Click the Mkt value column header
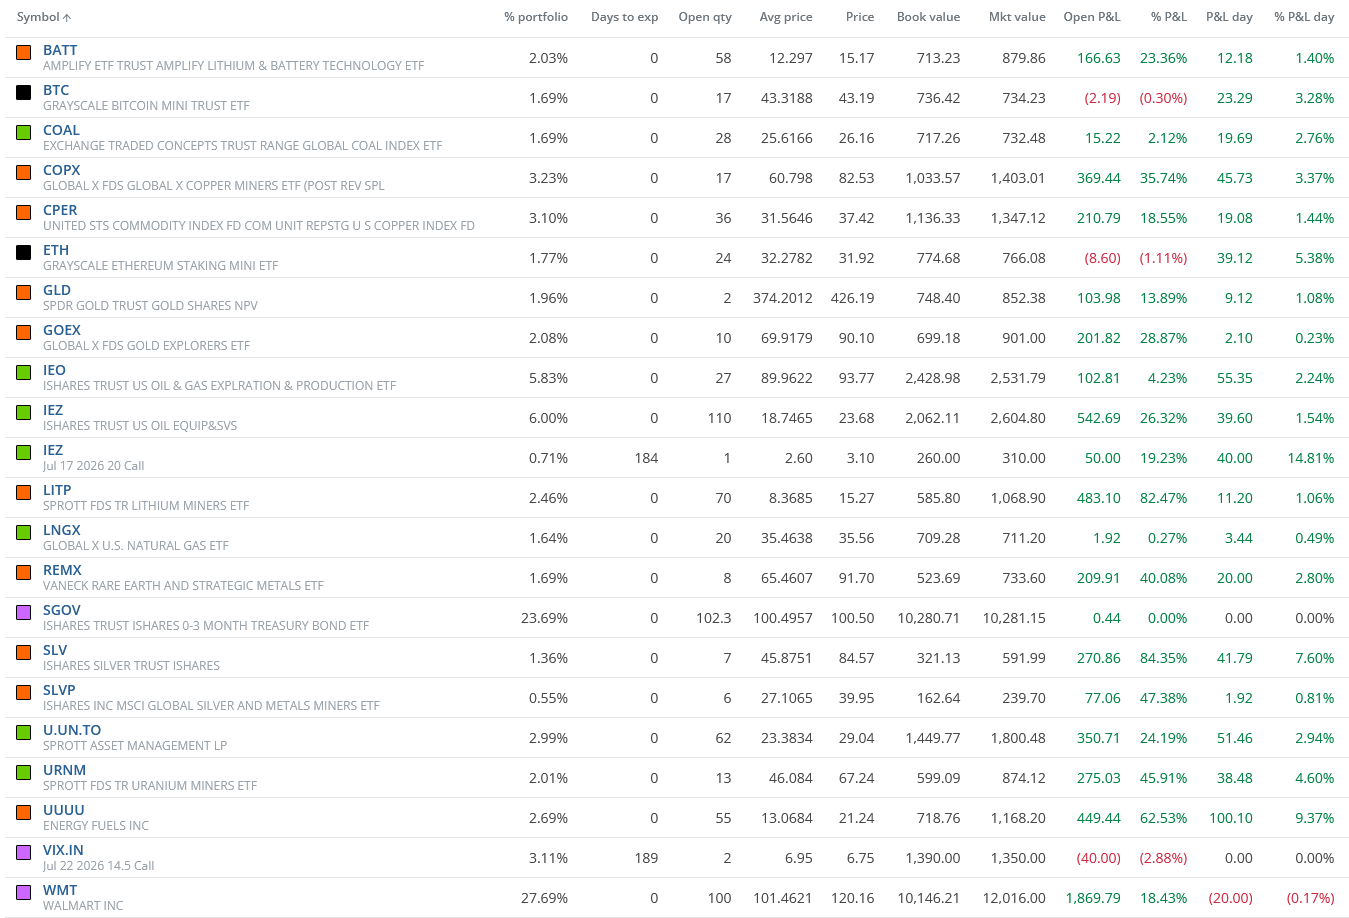The width and height of the screenshot is (1349, 918). coord(1016,17)
